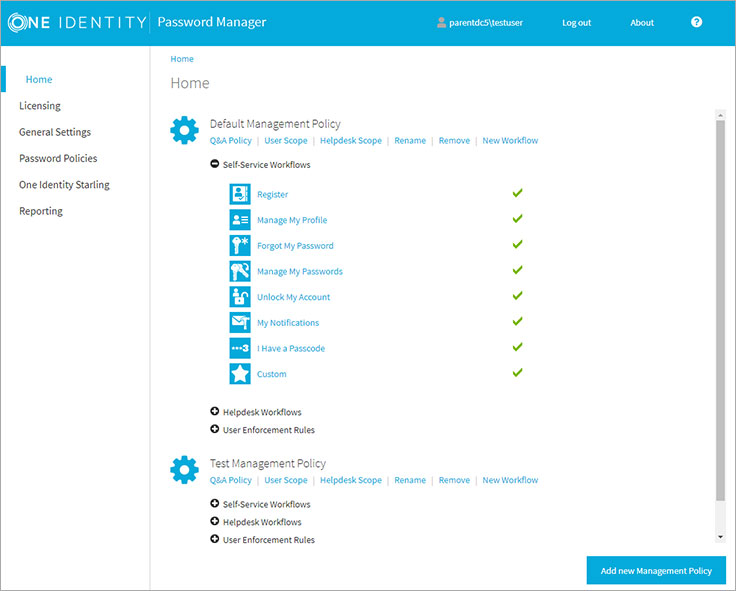Open help via the question mark icon
The image size is (736, 591).
tap(697, 22)
